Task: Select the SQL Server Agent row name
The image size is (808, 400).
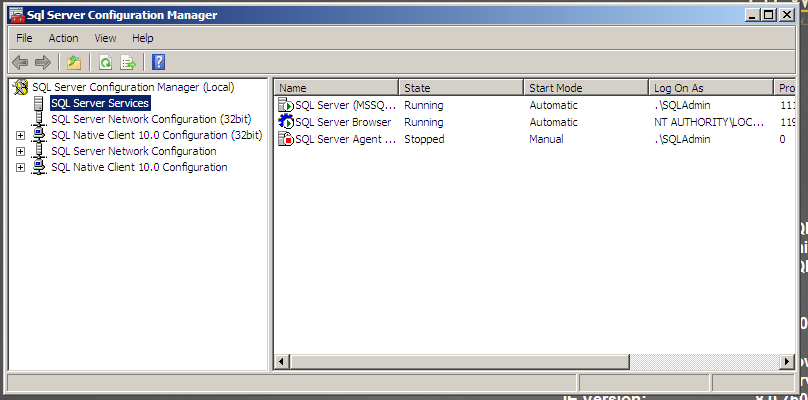Action: pyautogui.click(x=346, y=139)
